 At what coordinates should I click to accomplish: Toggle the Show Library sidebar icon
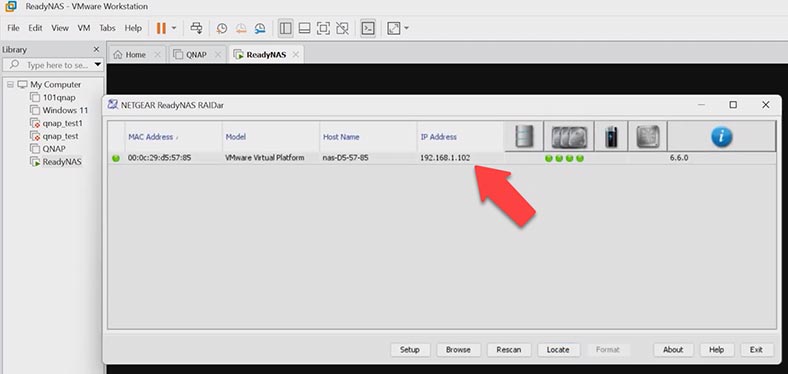pyautogui.click(x=285, y=28)
